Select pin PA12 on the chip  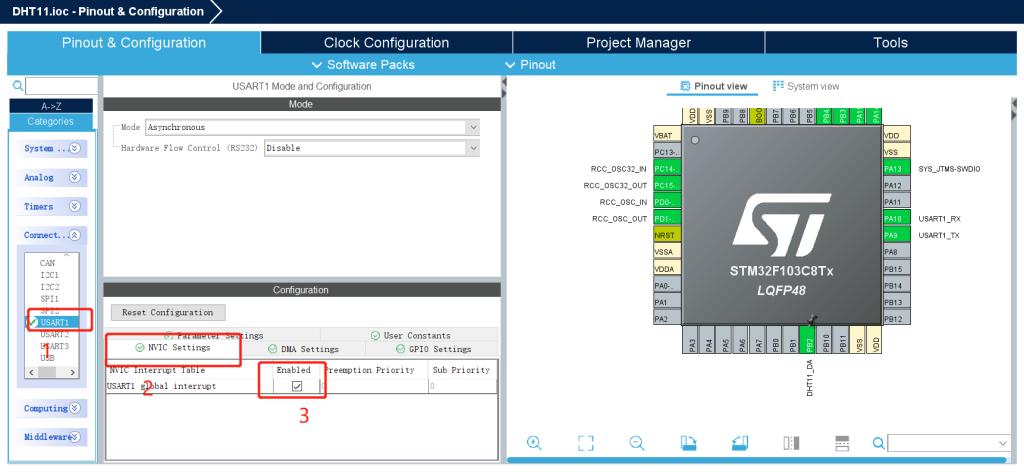895,185
